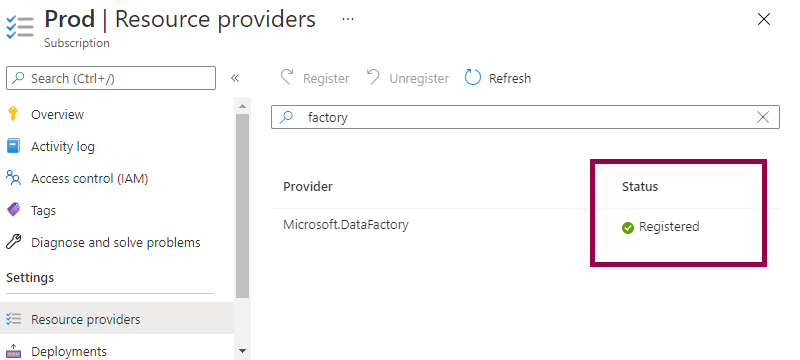Click the sidebar scroll down arrow
Screen dimensions: 800x360
[x=242, y=351]
